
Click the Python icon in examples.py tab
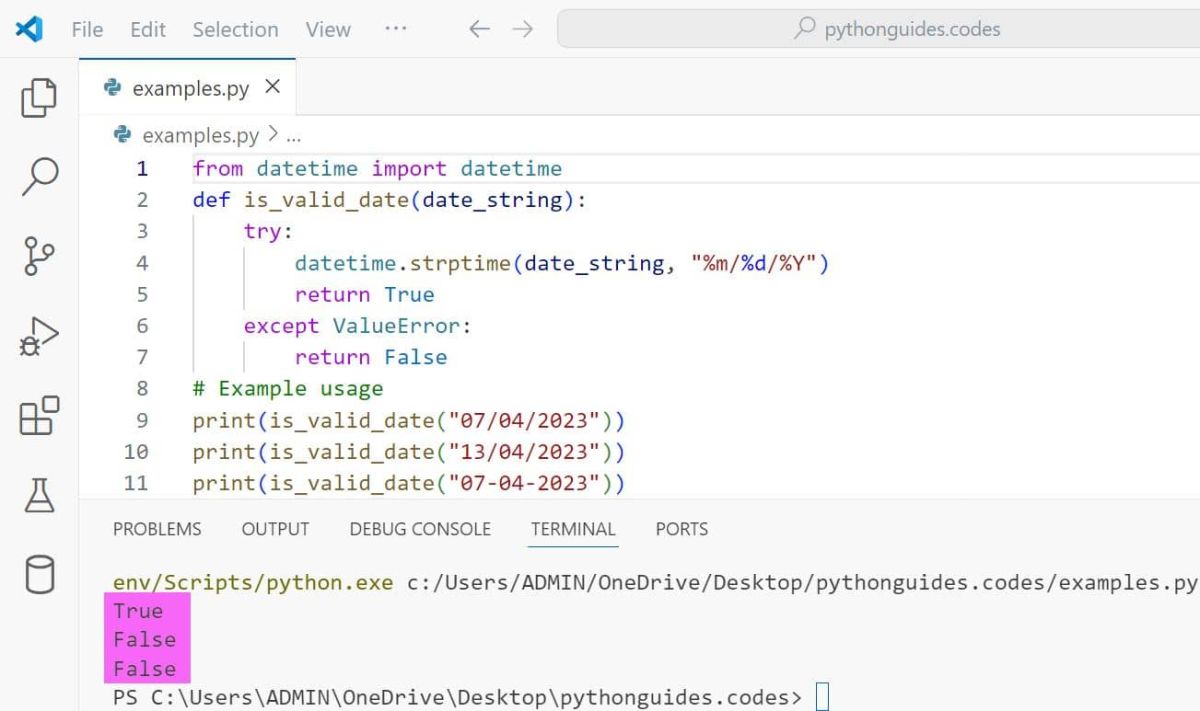(x=113, y=88)
